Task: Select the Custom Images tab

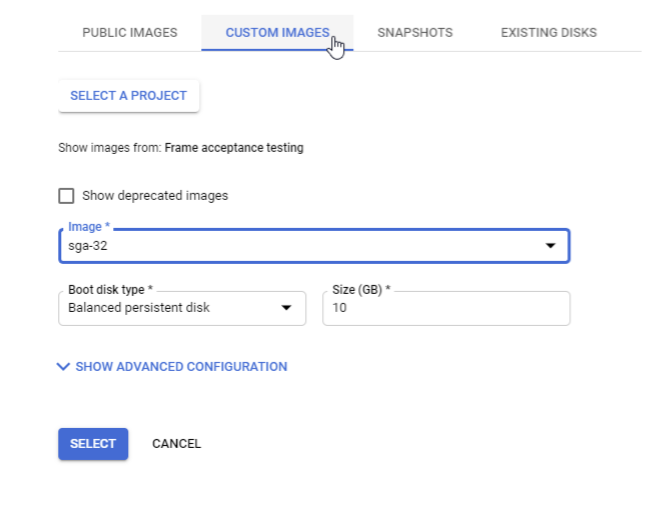Action: [277, 33]
